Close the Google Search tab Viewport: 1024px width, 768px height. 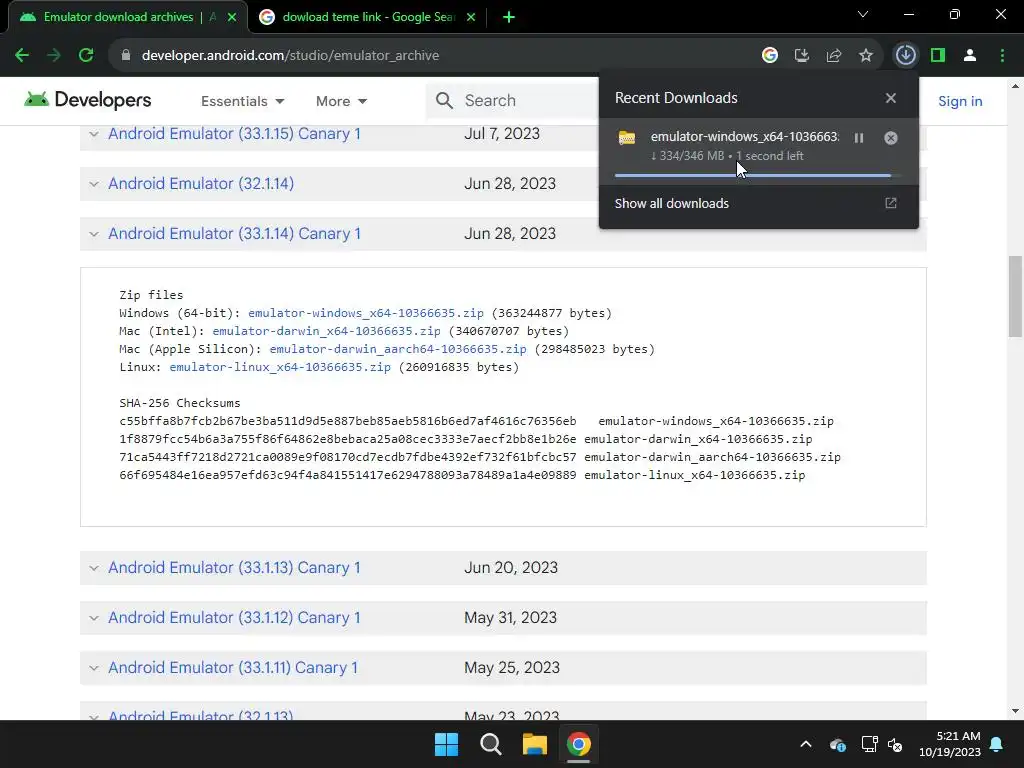coord(471,17)
